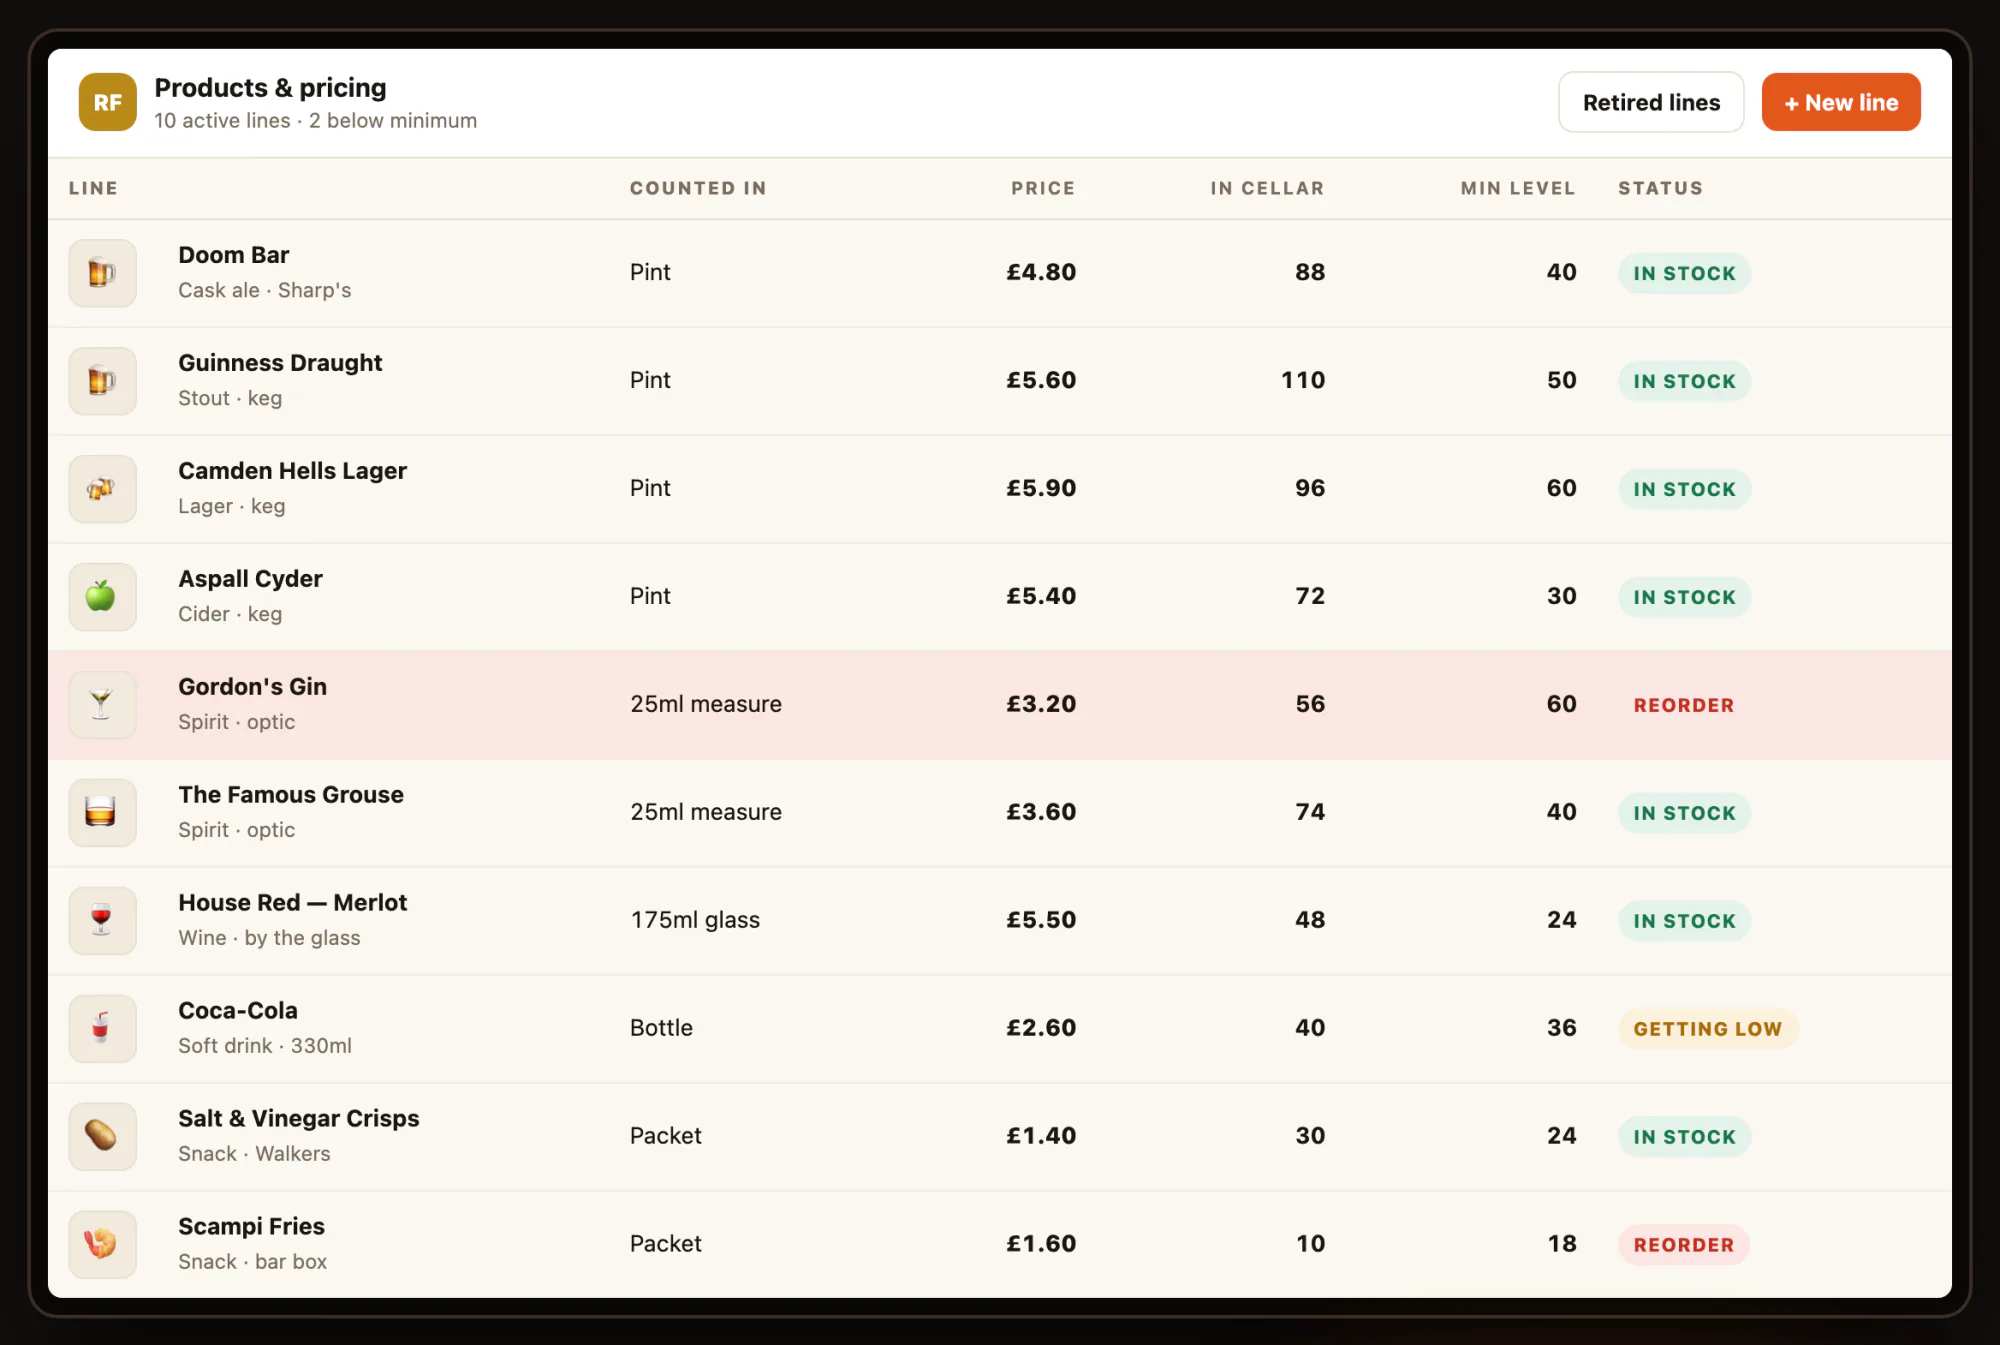Click the cellar count 110 for Guinness

(1303, 380)
